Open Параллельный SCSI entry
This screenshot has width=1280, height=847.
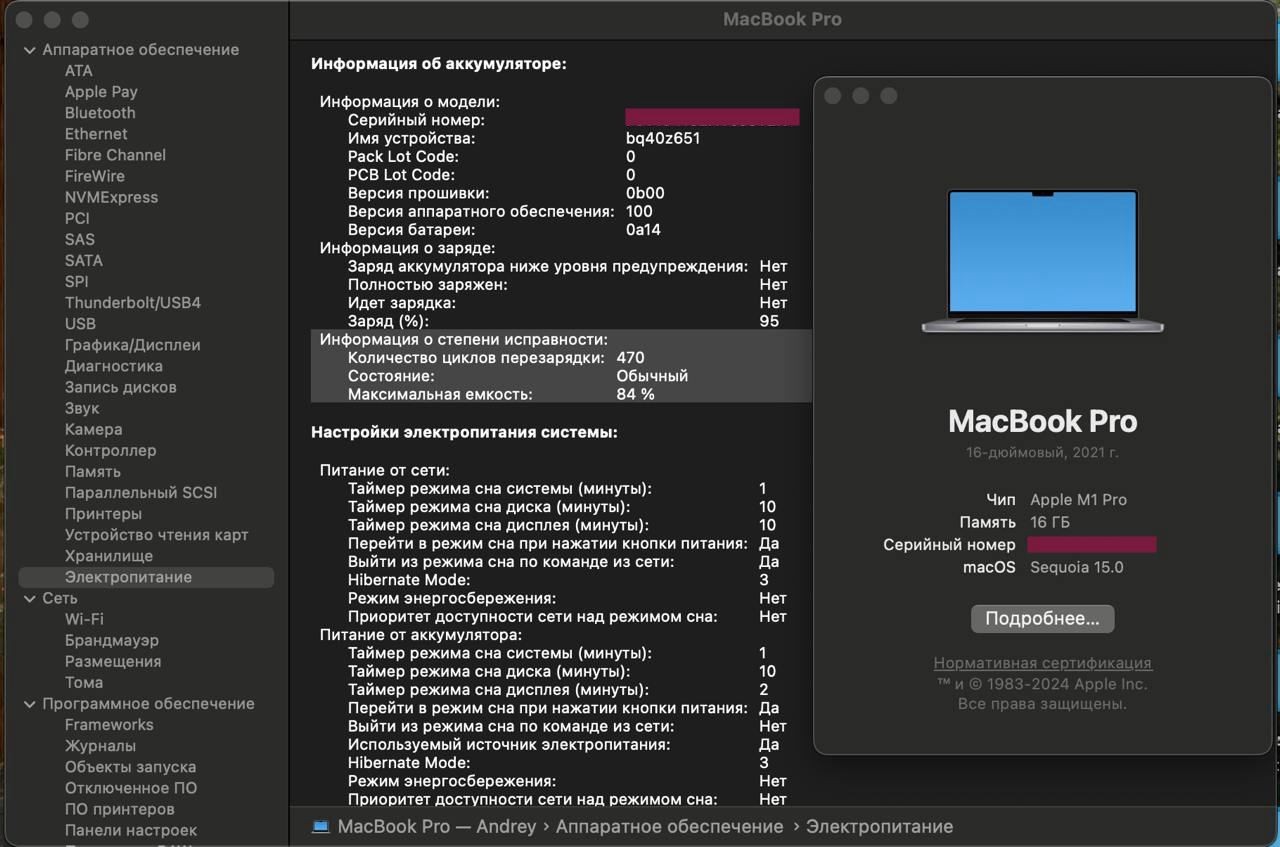point(141,492)
